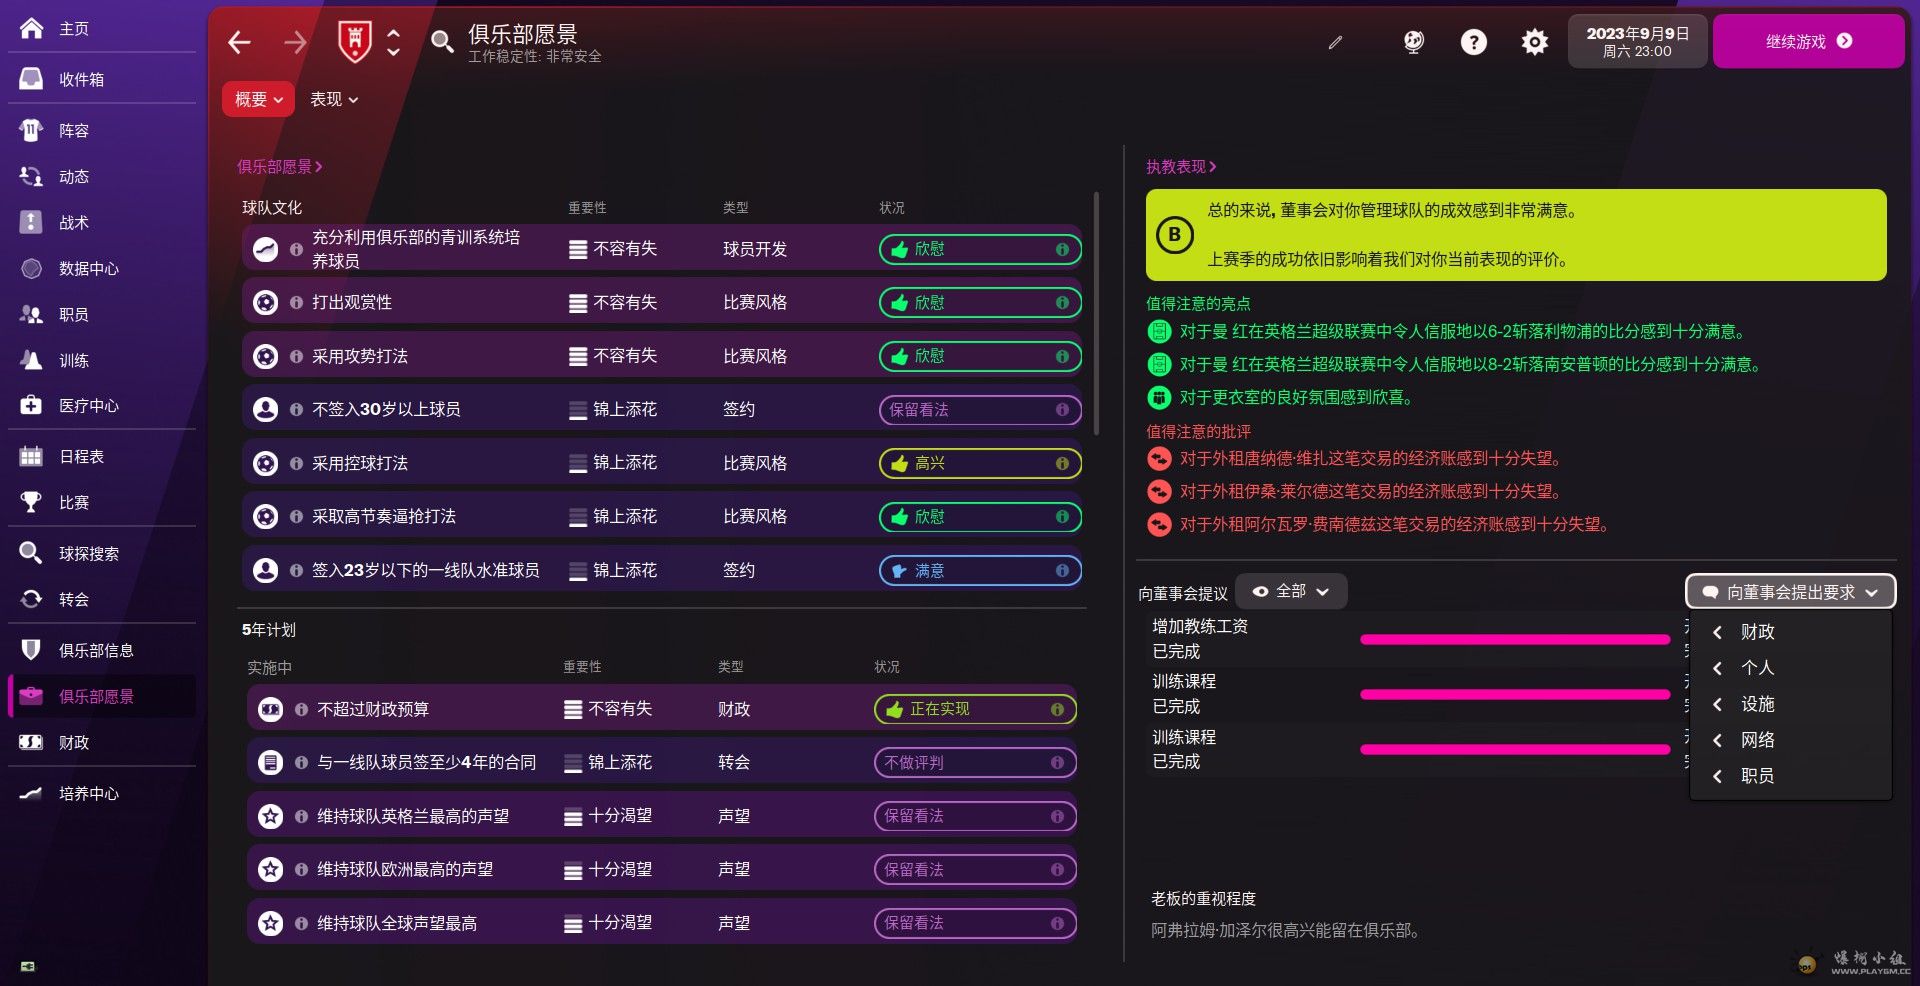
Task: Open 战术 from sidebar
Action: (x=73, y=222)
